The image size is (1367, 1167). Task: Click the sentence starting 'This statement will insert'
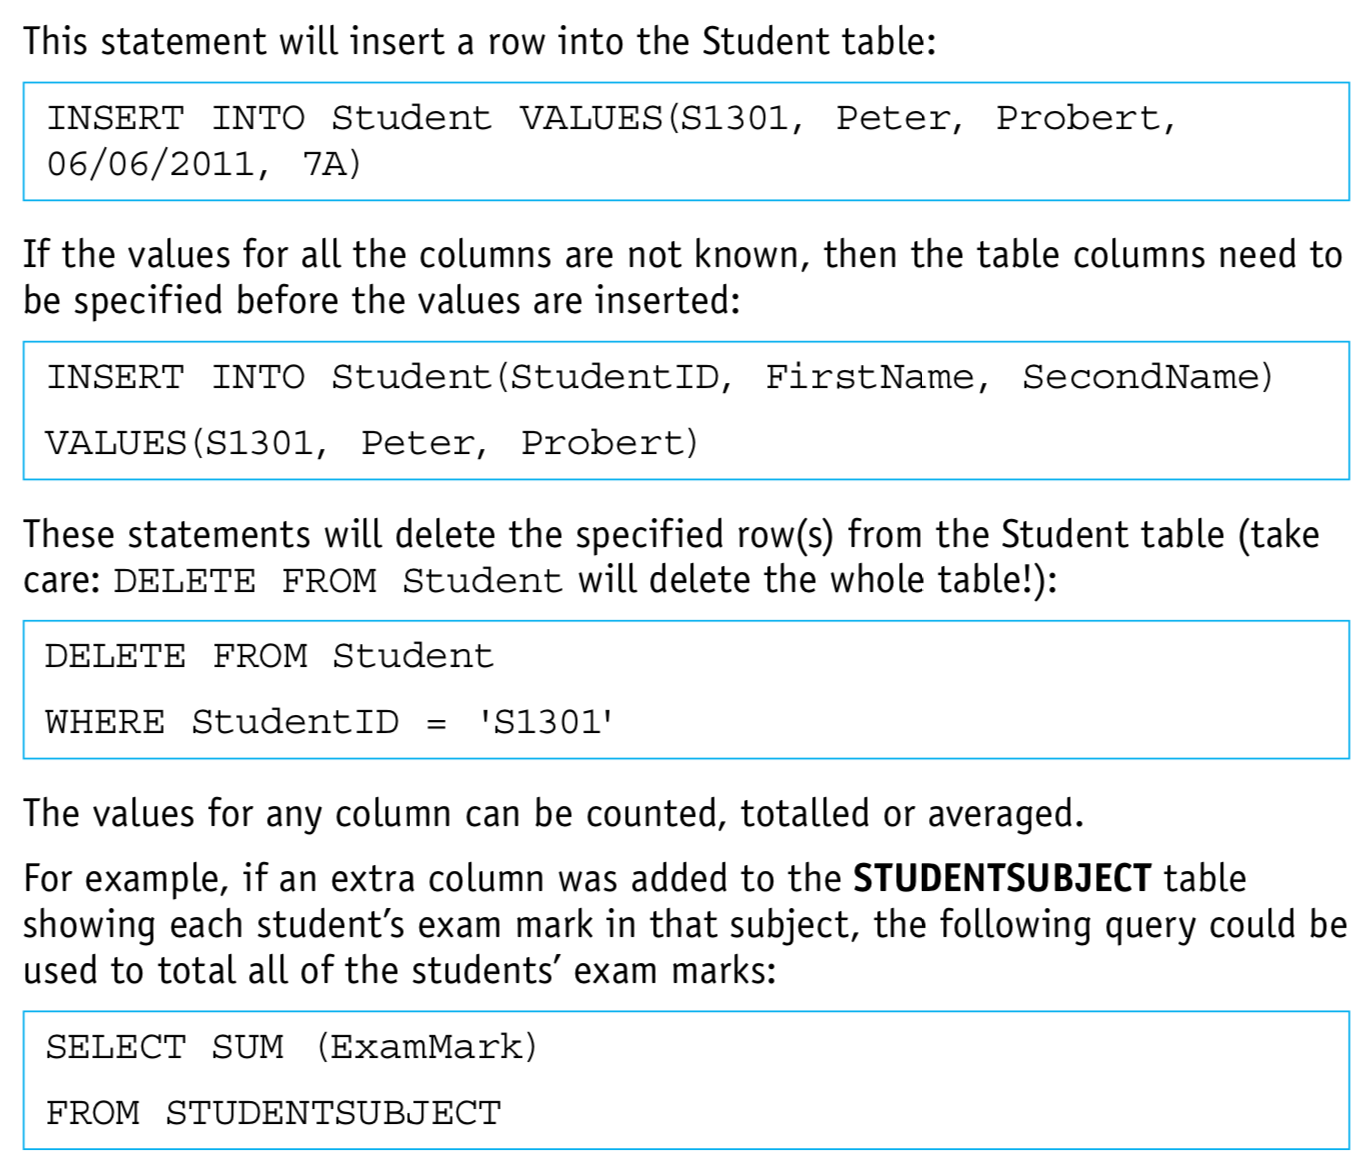(x=479, y=42)
